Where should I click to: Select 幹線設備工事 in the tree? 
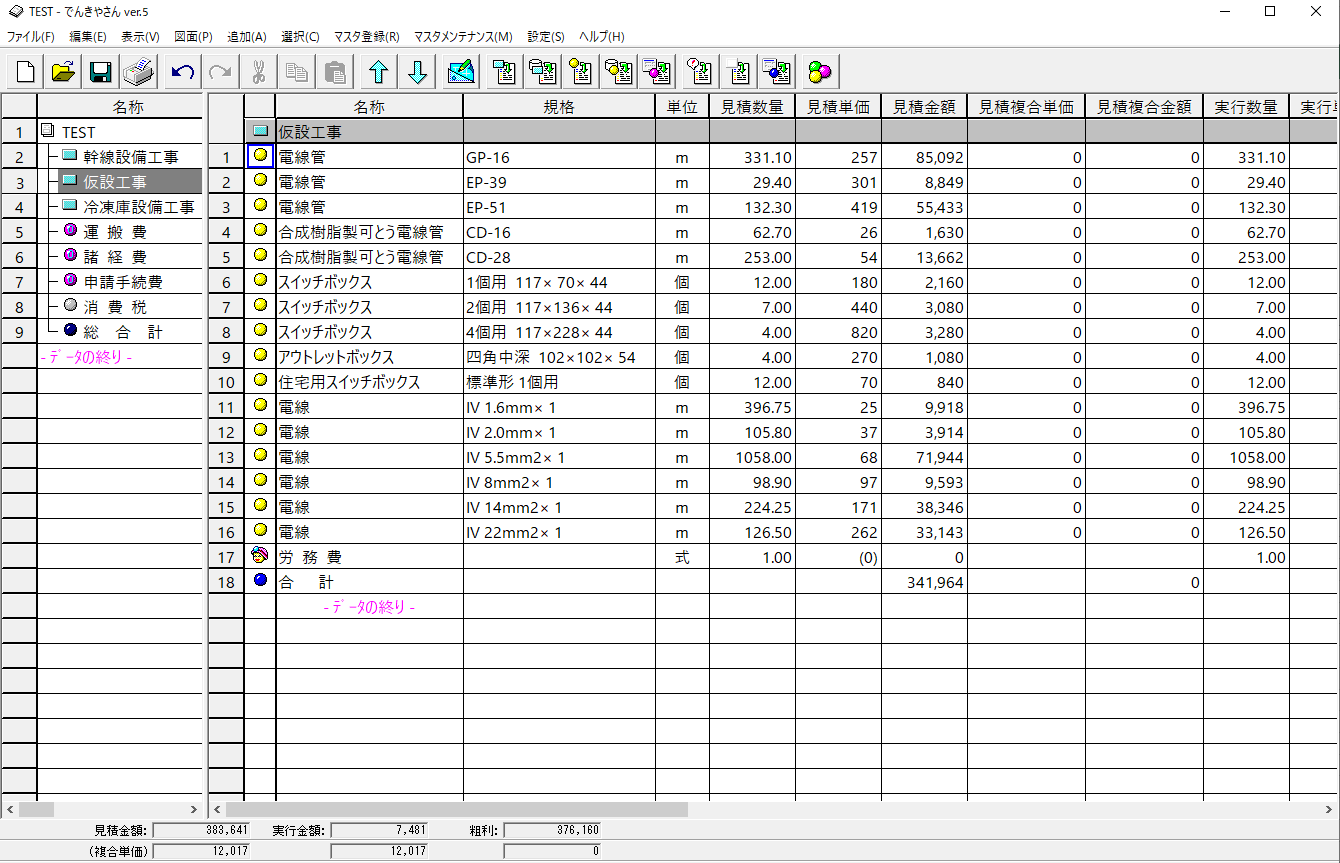point(131,157)
